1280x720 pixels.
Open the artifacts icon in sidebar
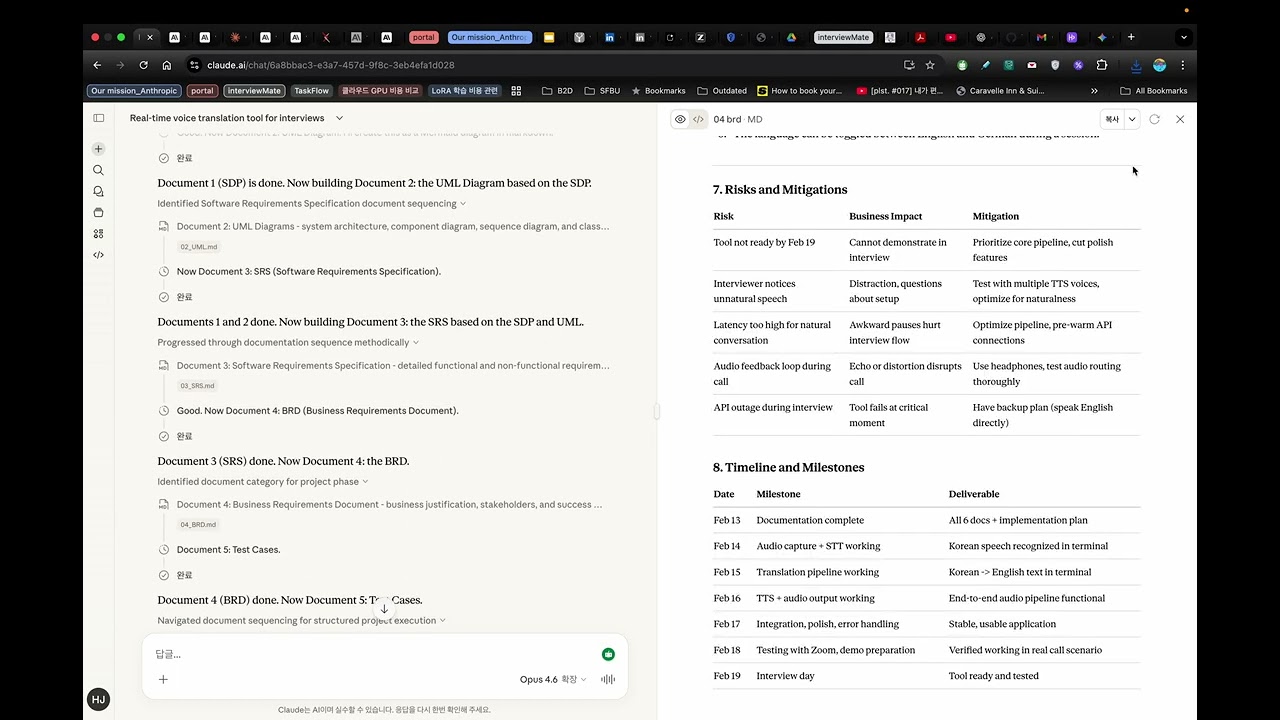98,234
